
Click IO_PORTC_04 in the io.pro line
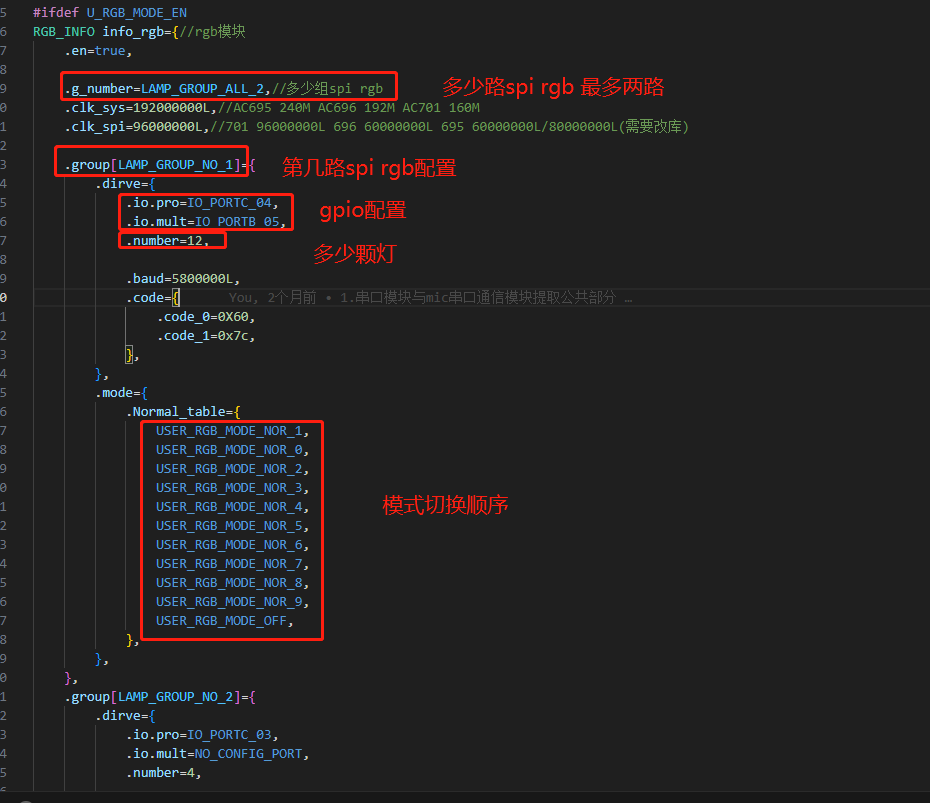coord(229,203)
